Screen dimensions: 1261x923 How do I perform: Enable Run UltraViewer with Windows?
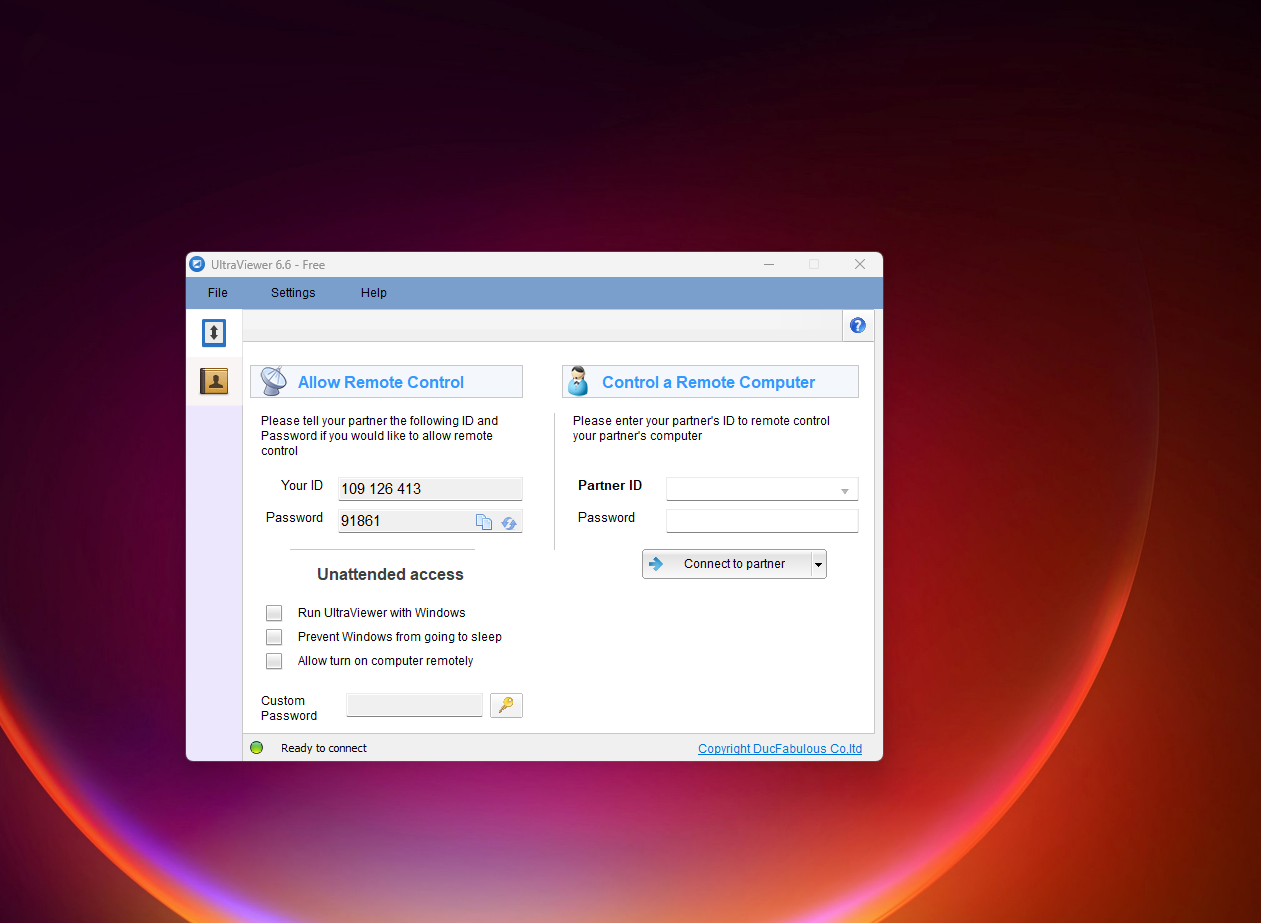point(274,613)
